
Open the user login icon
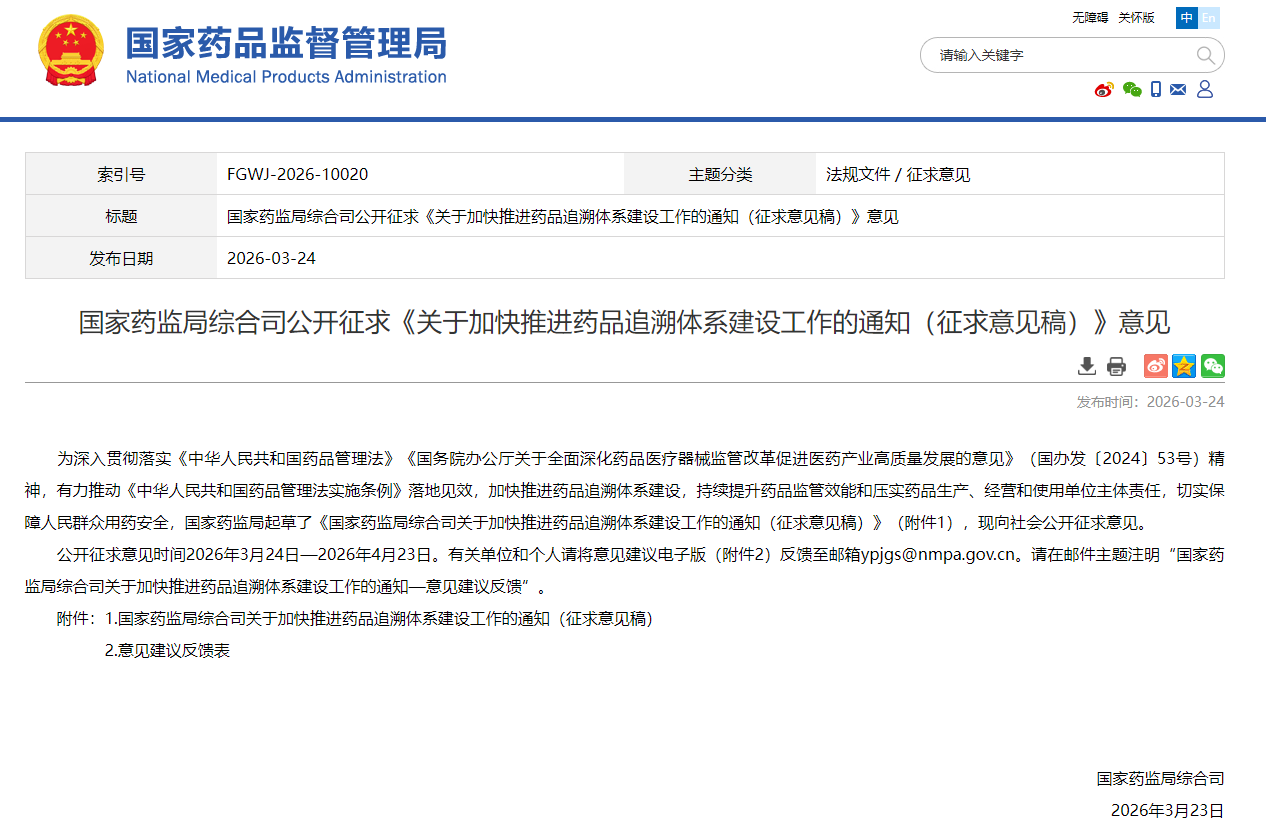pyautogui.click(x=1204, y=89)
